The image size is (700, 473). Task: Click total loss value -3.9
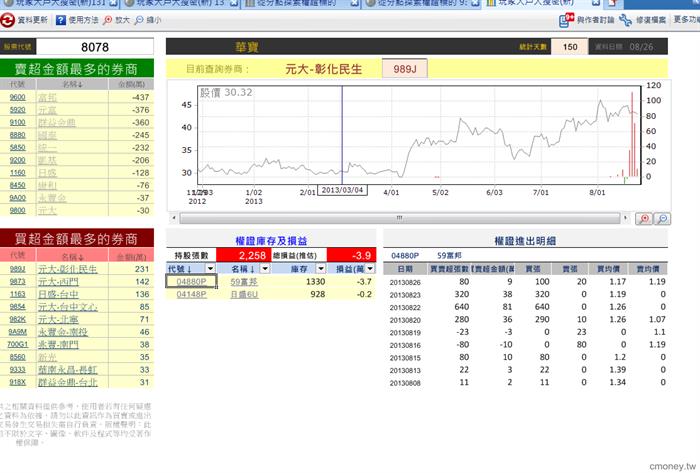click(x=351, y=255)
